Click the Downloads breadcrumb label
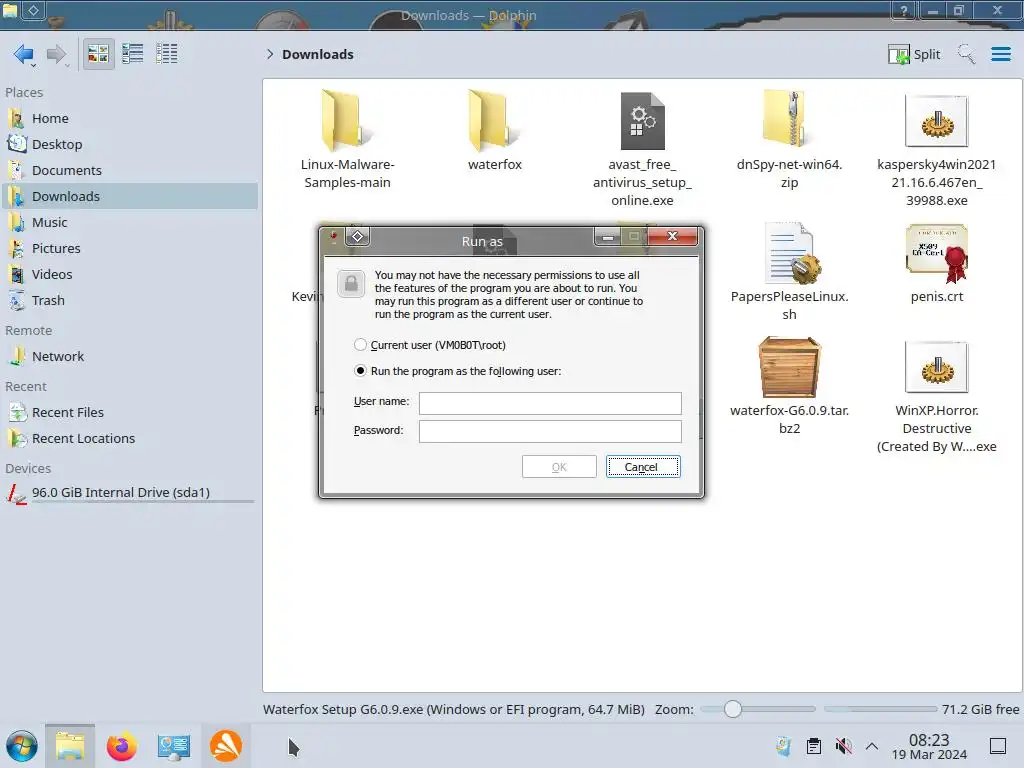 point(317,54)
